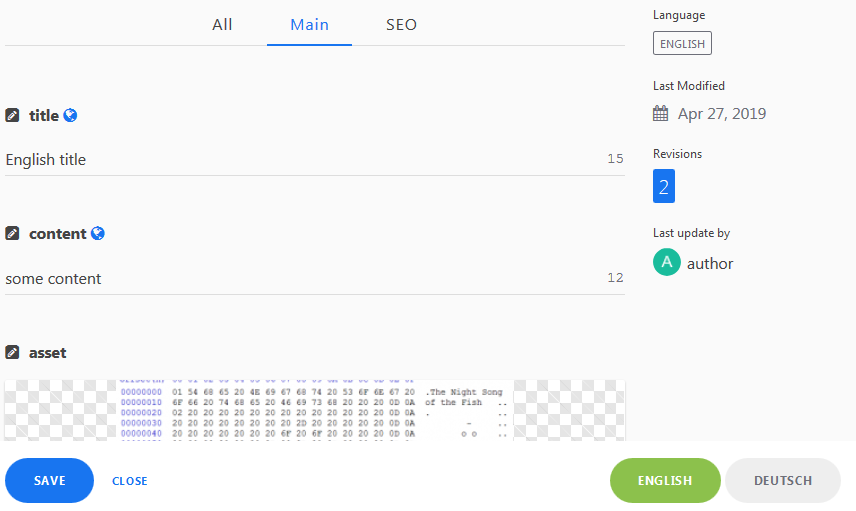Click the content character count 12
Viewport: 856px width, 511px height.
click(x=615, y=277)
